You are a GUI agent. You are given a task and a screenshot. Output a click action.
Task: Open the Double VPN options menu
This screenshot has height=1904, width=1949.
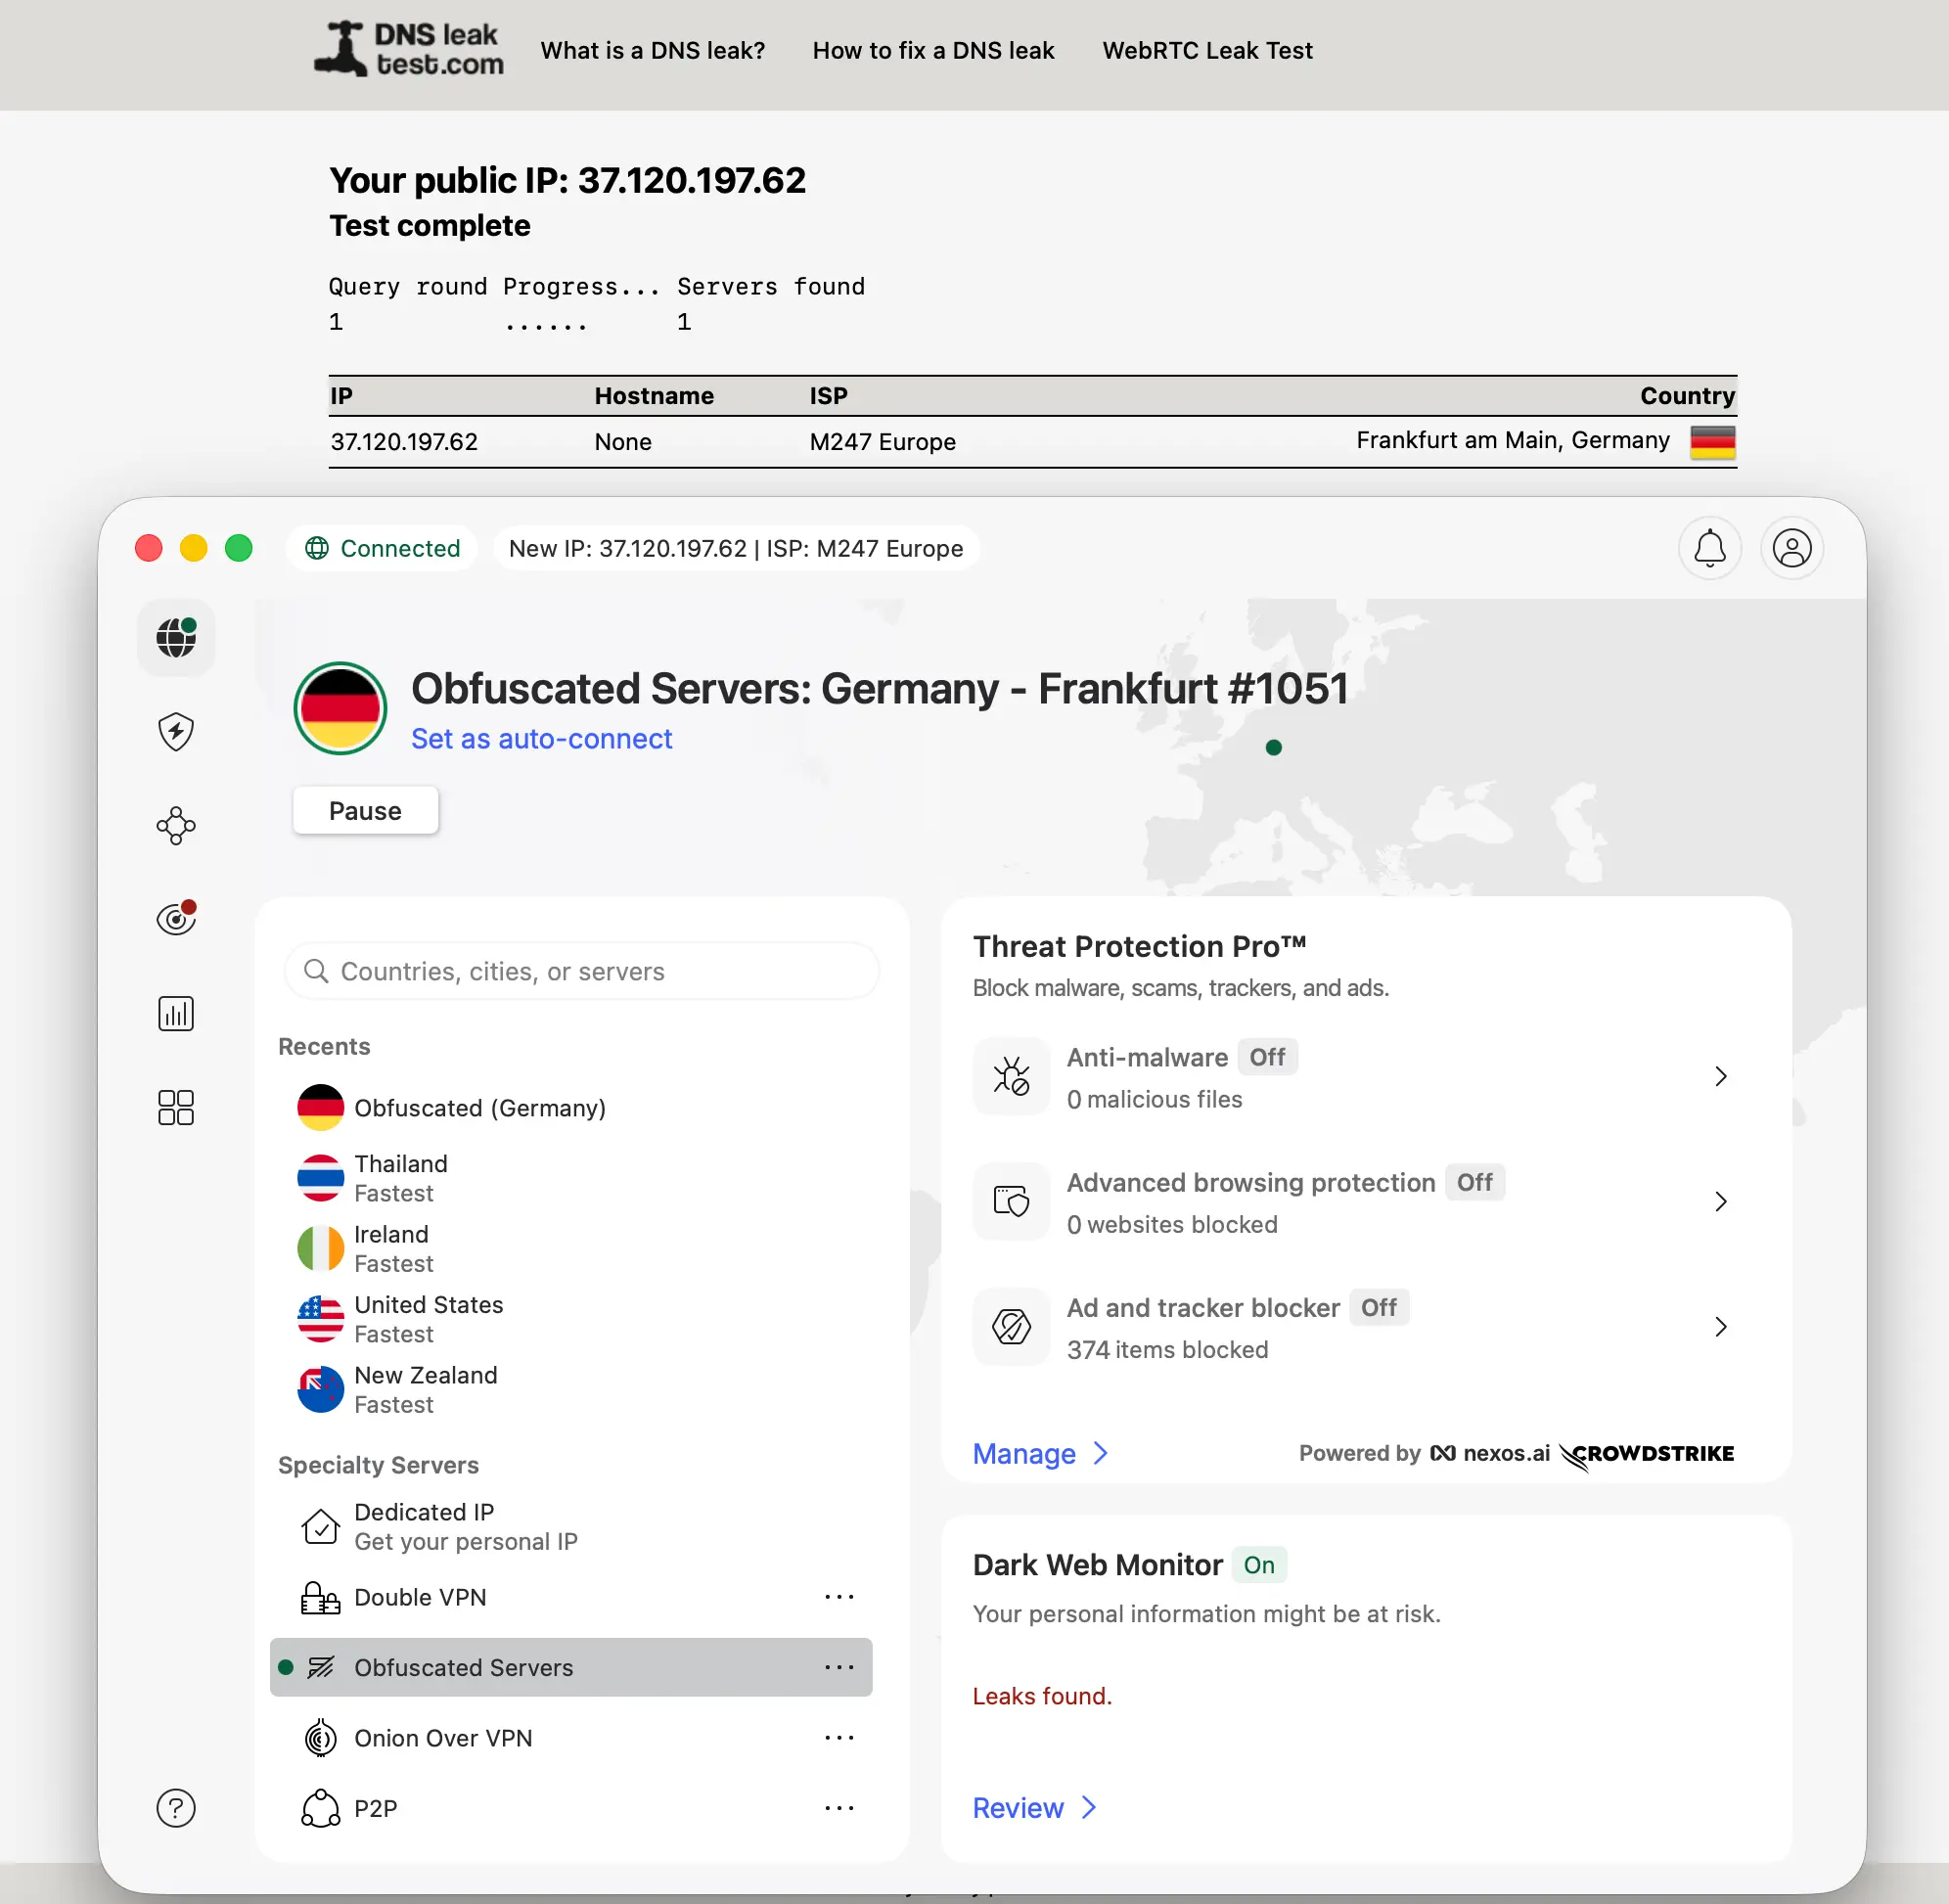point(839,1597)
